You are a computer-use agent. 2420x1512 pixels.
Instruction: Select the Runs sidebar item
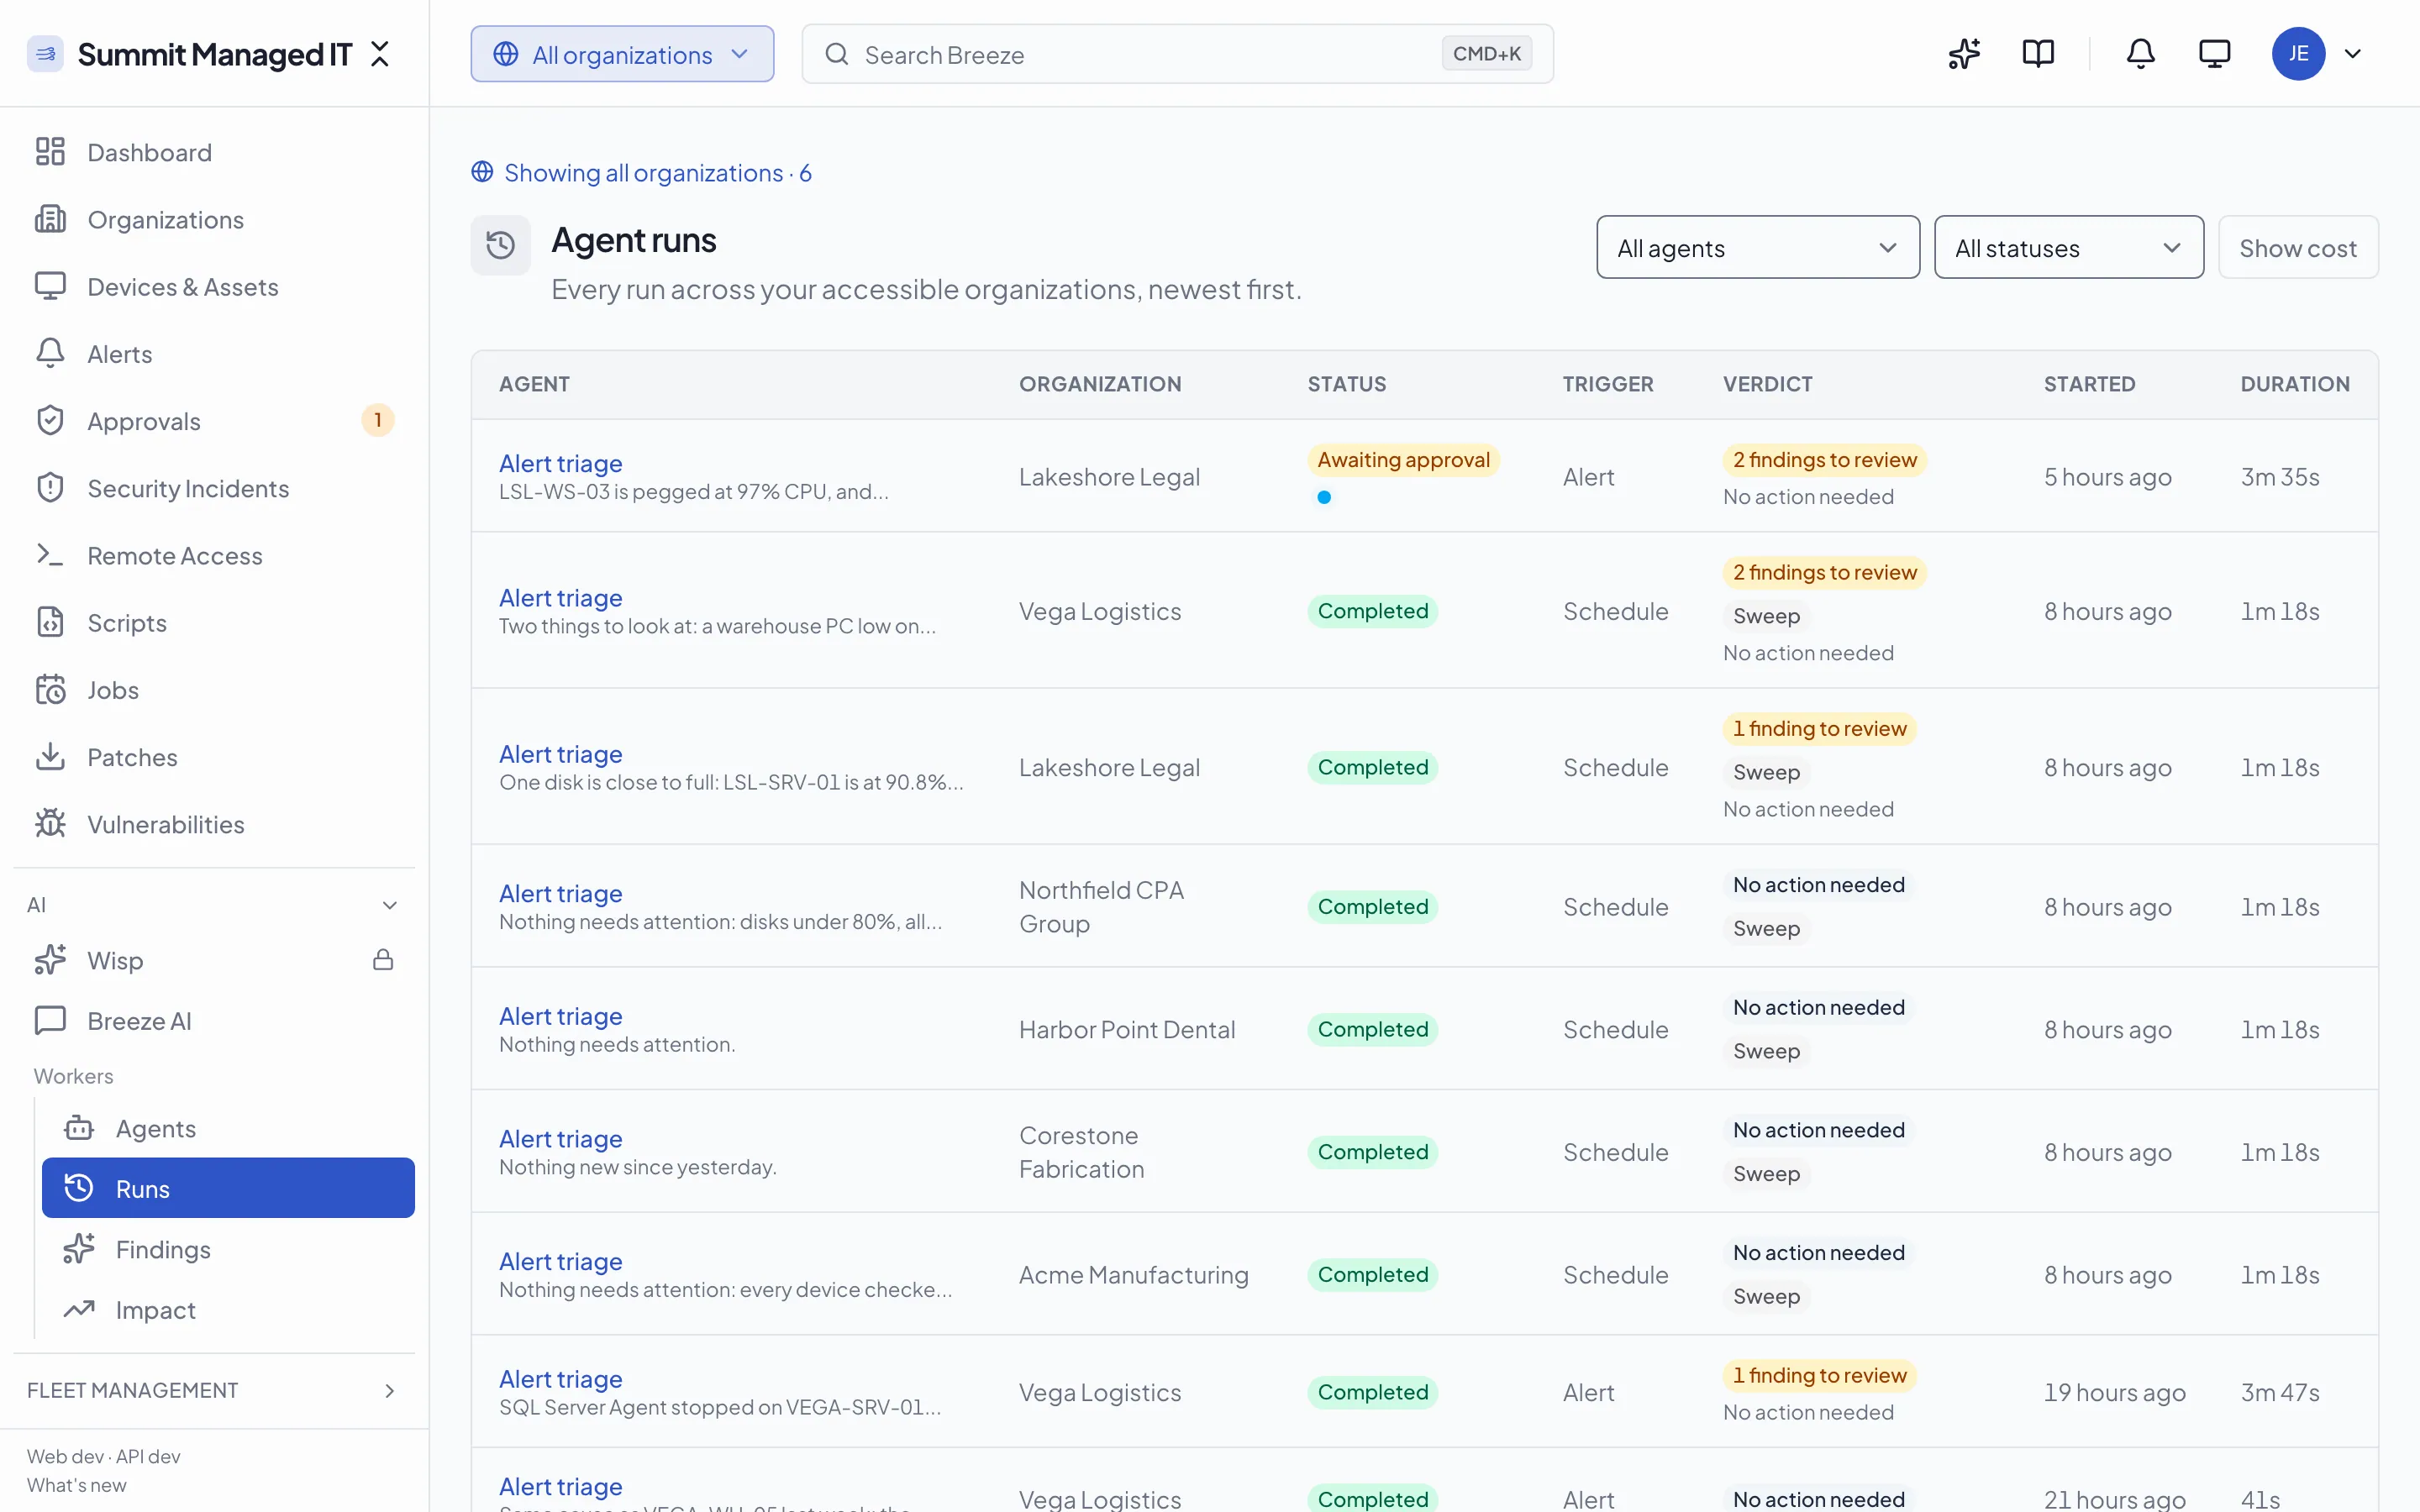[228, 1188]
